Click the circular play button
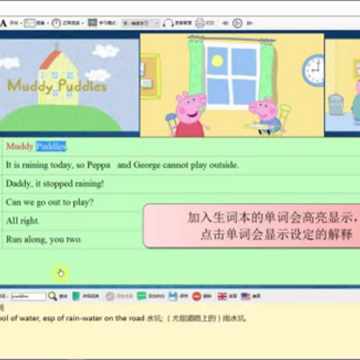Image resolution: width=360 pixels, height=360 pixels. (x=237, y=23)
